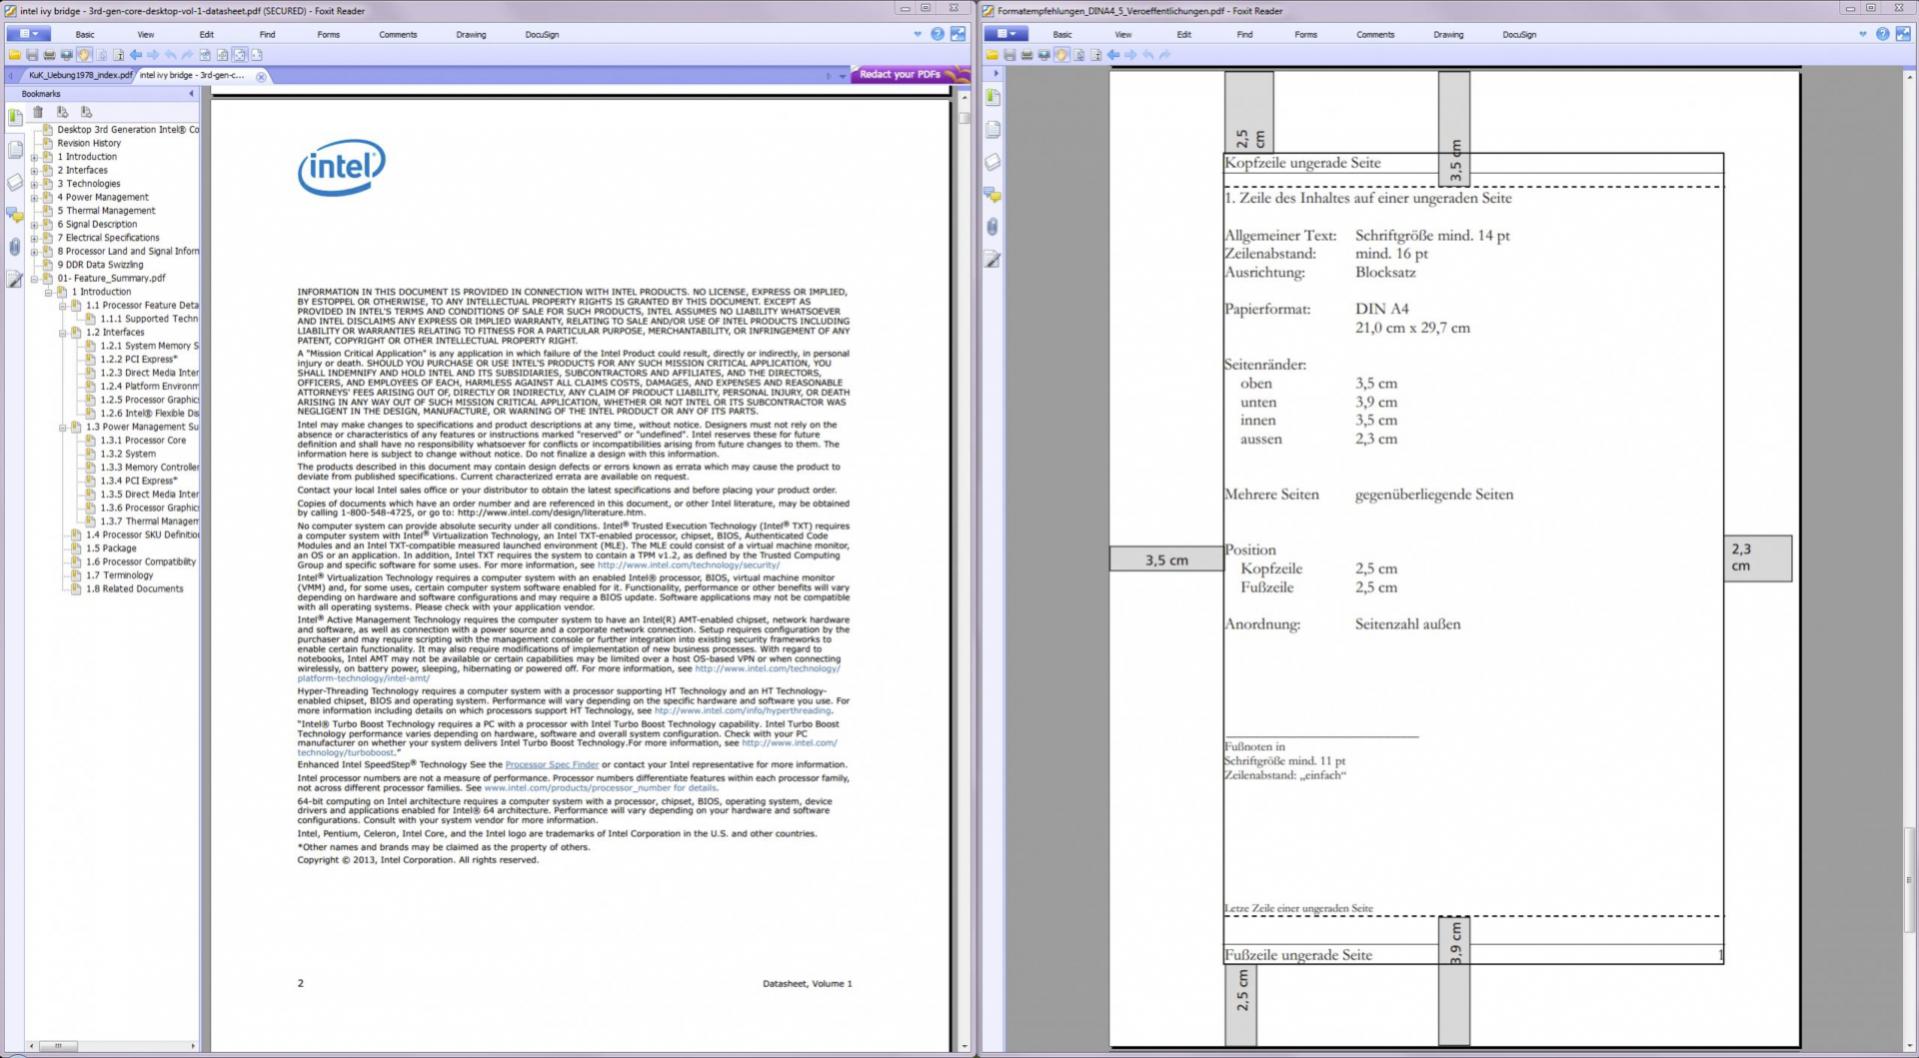The width and height of the screenshot is (1919, 1058).
Task: Click Open folder icon in Formatempfehlungen window
Action: tap(992, 55)
